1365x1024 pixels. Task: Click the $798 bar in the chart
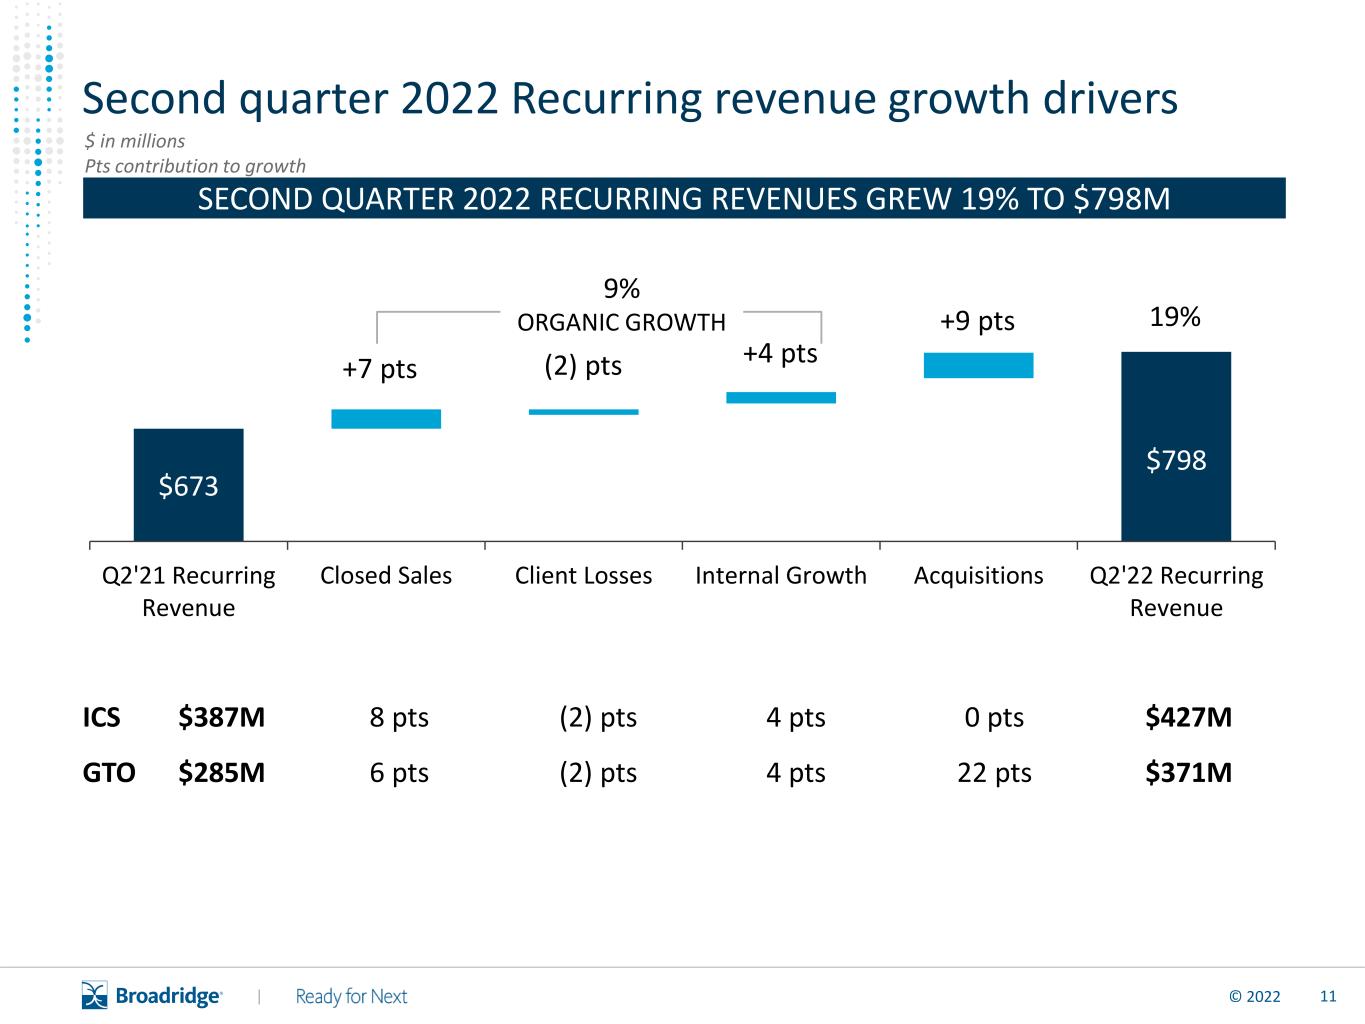coord(1176,446)
